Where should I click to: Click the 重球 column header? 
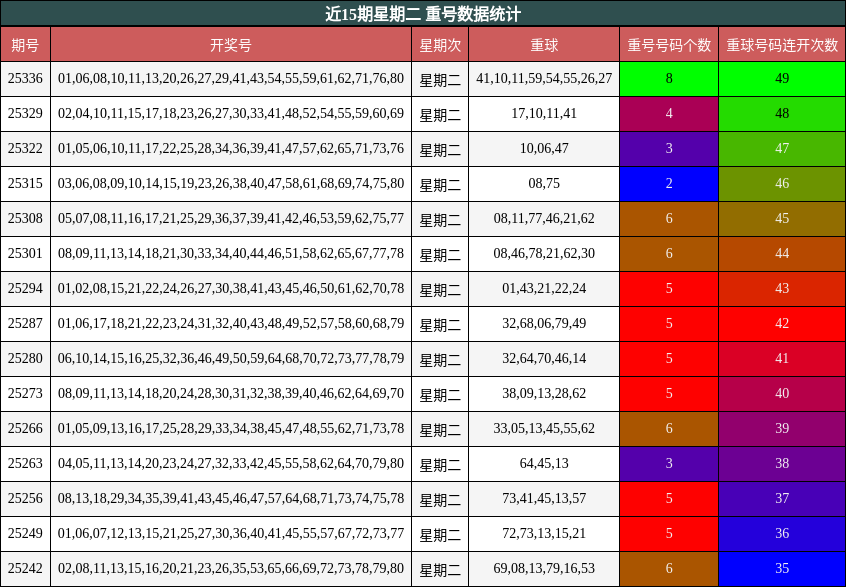pos(543,45)
